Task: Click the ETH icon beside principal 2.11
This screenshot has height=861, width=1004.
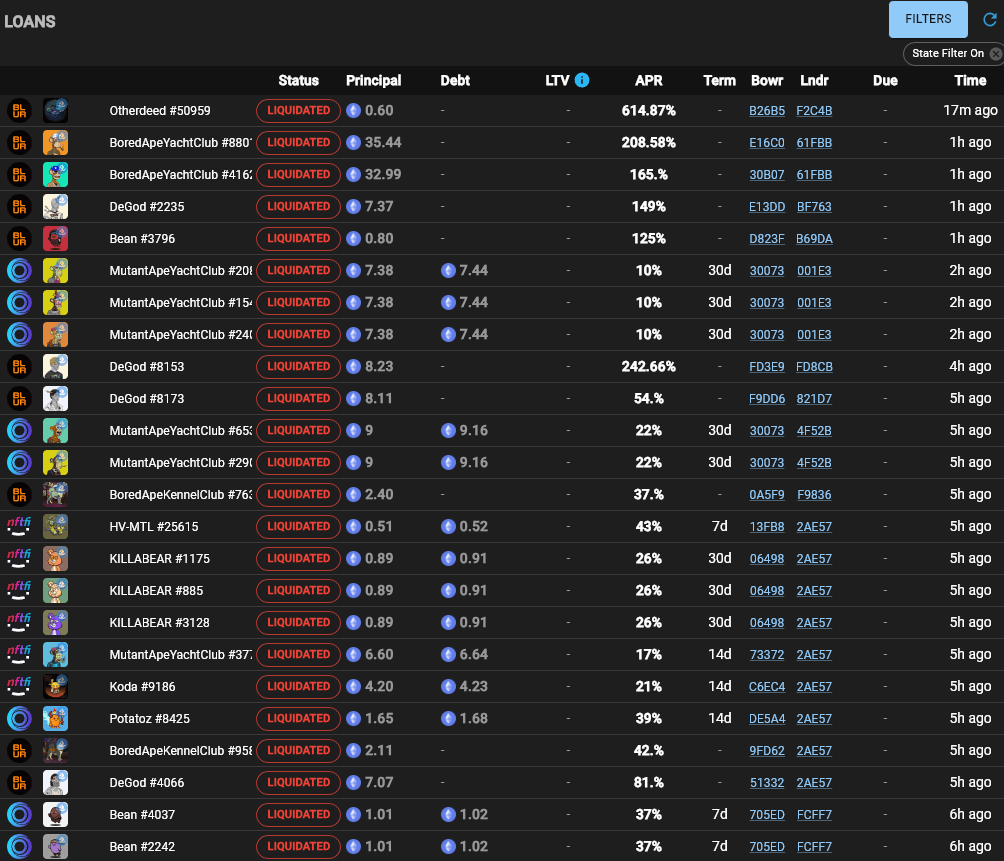Action: pos(353,750)
